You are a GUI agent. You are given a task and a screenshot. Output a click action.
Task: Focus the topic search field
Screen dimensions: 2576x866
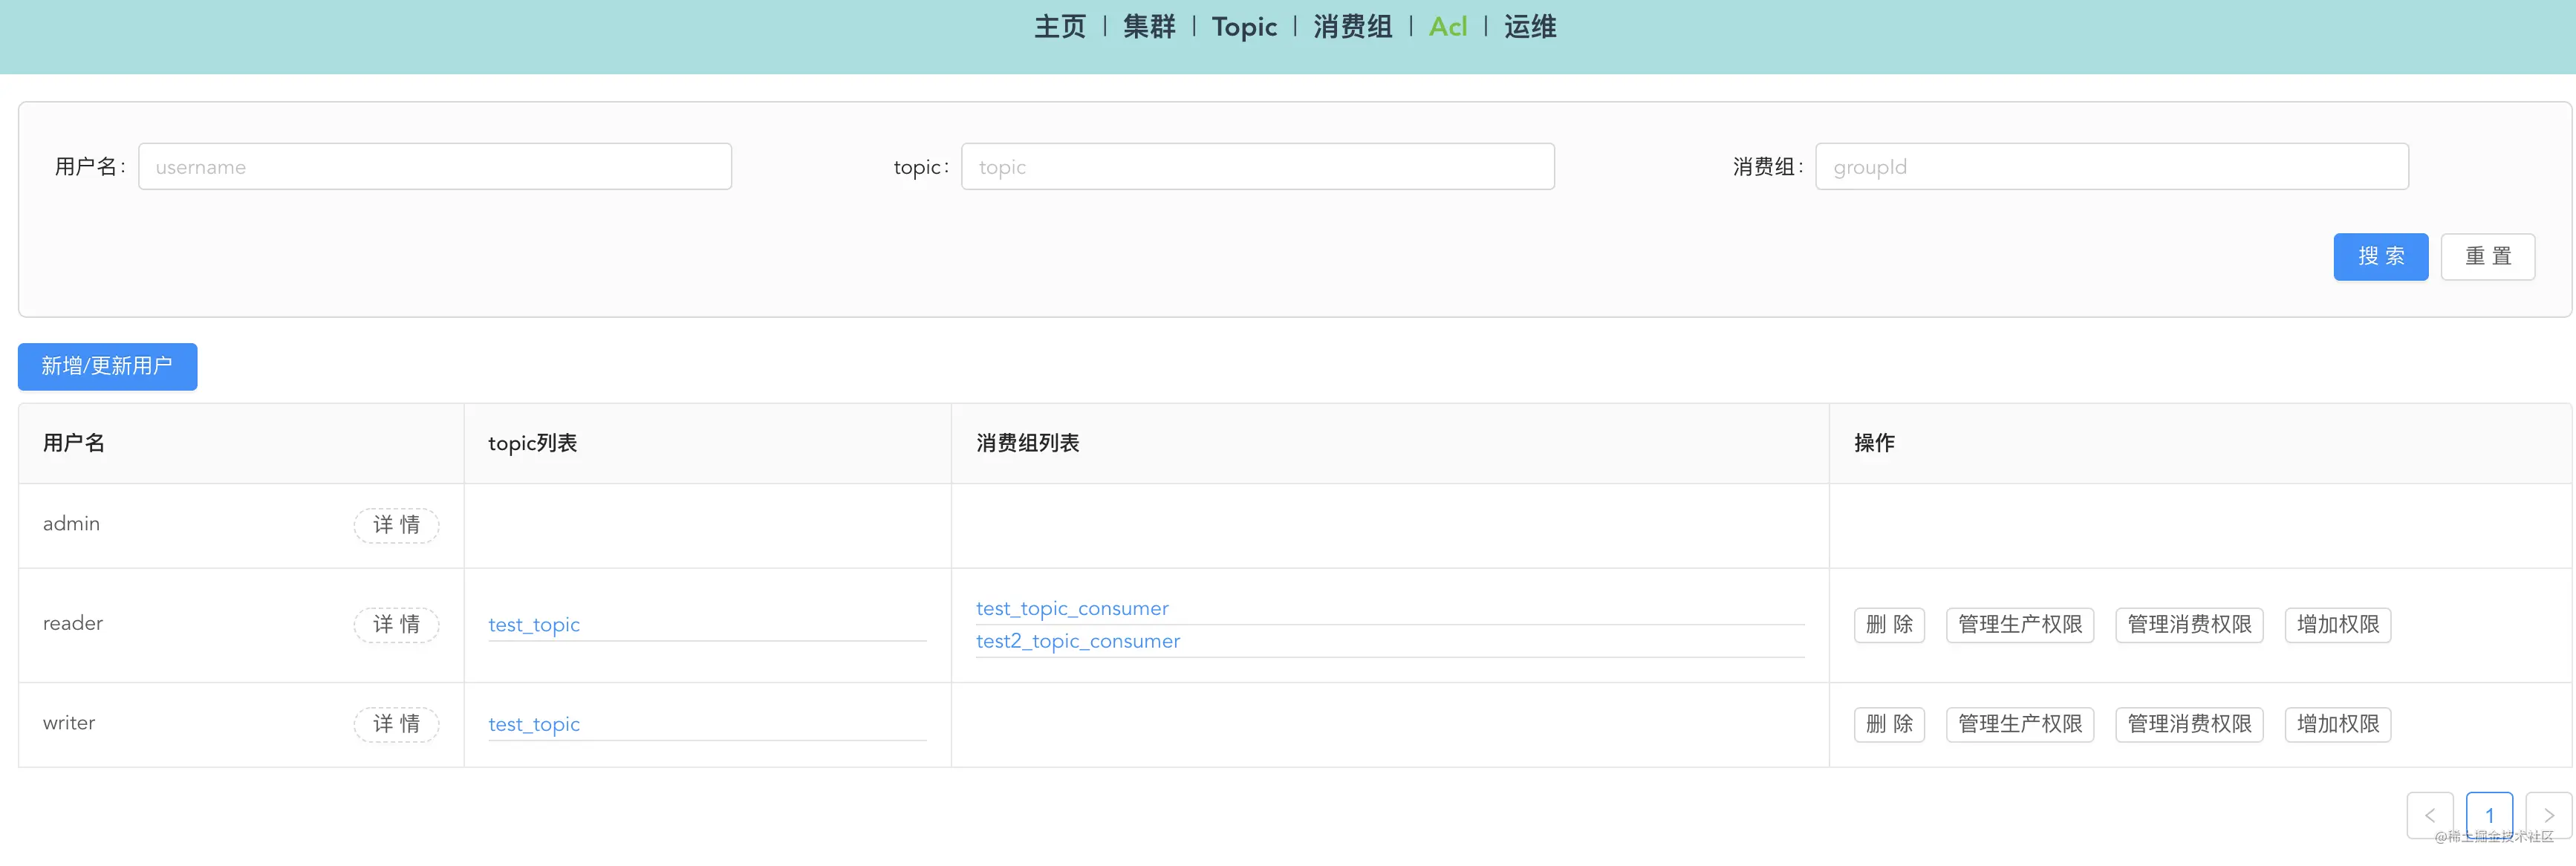coord(1258,166)
